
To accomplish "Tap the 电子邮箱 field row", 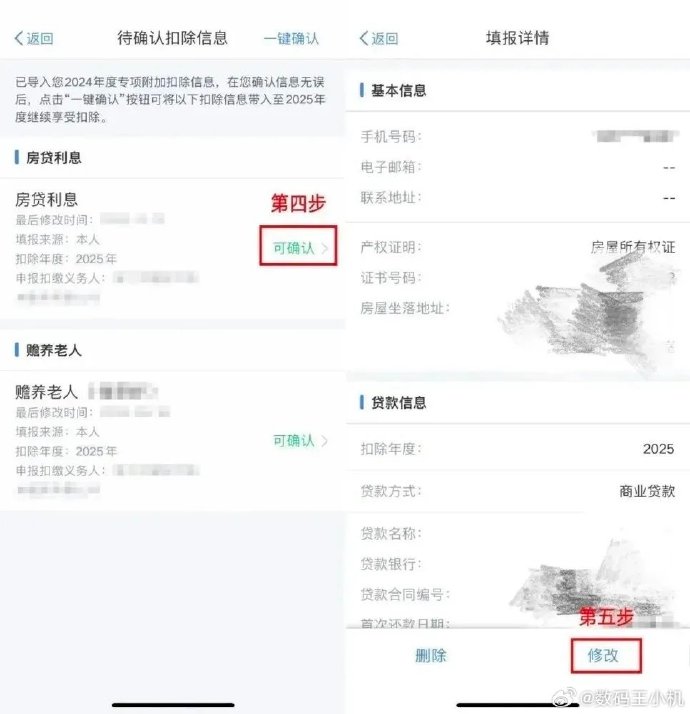I will tap(518, 167).
